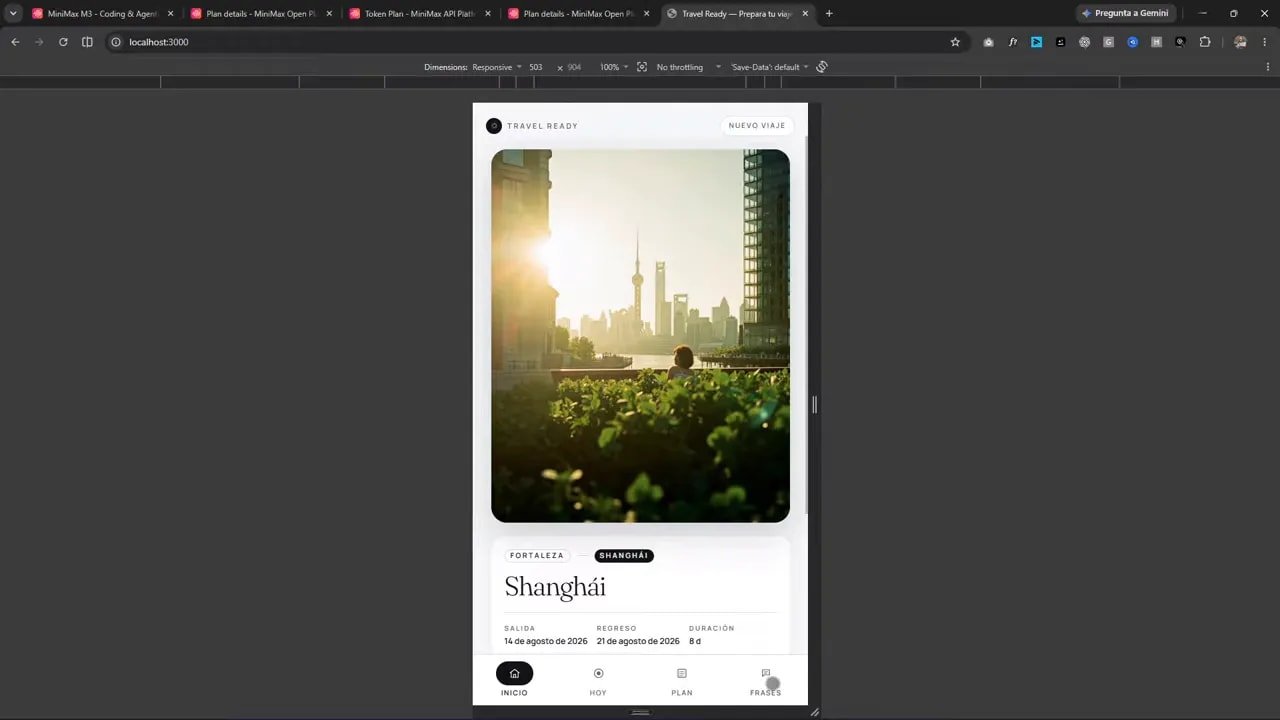Click the blue paper-plane extension icon
Screen dimensions: 1280x720
pos(1037,42)
